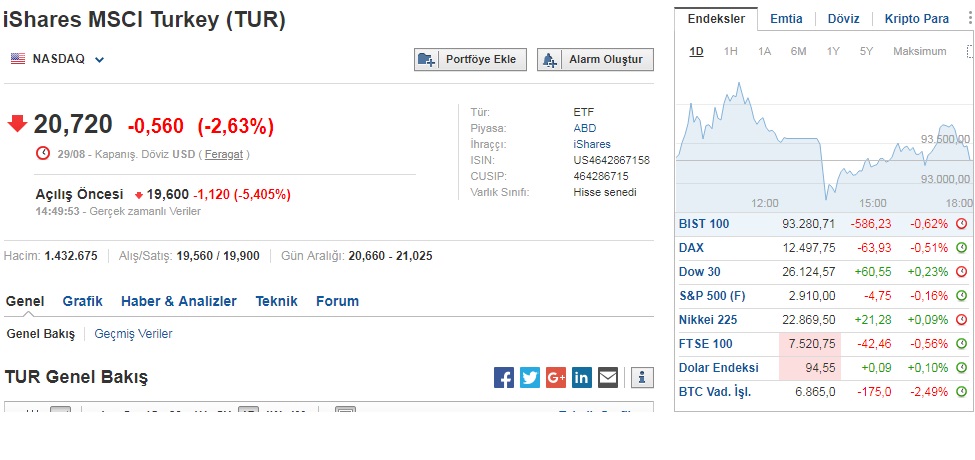This screenshot has height=460, width=975.
Task: Open DAX index link
Action: (x=691, y=247)
